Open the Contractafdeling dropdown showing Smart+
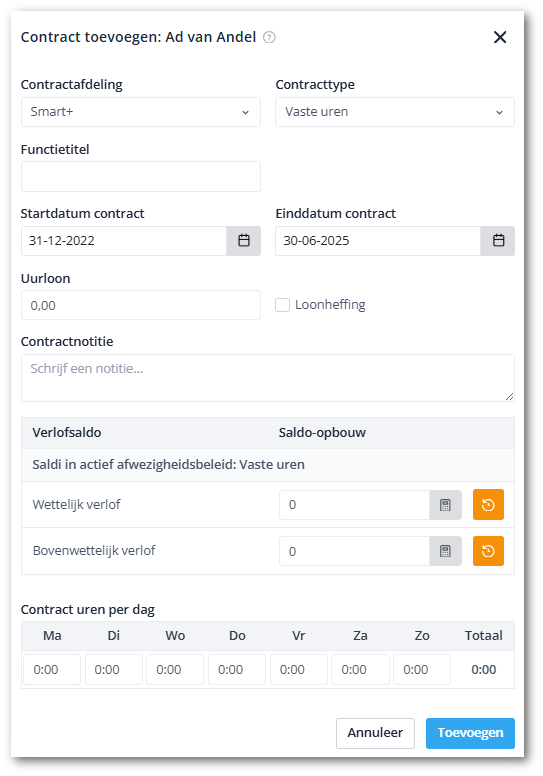543x776 pixels. (141, 112)
